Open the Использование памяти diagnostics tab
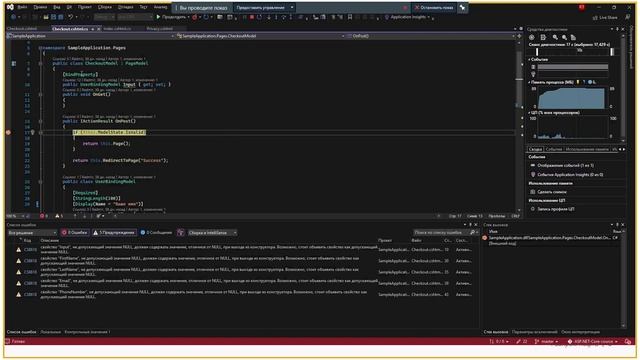Viewport: 640px width, 360px height. click(x=587, y=149)
